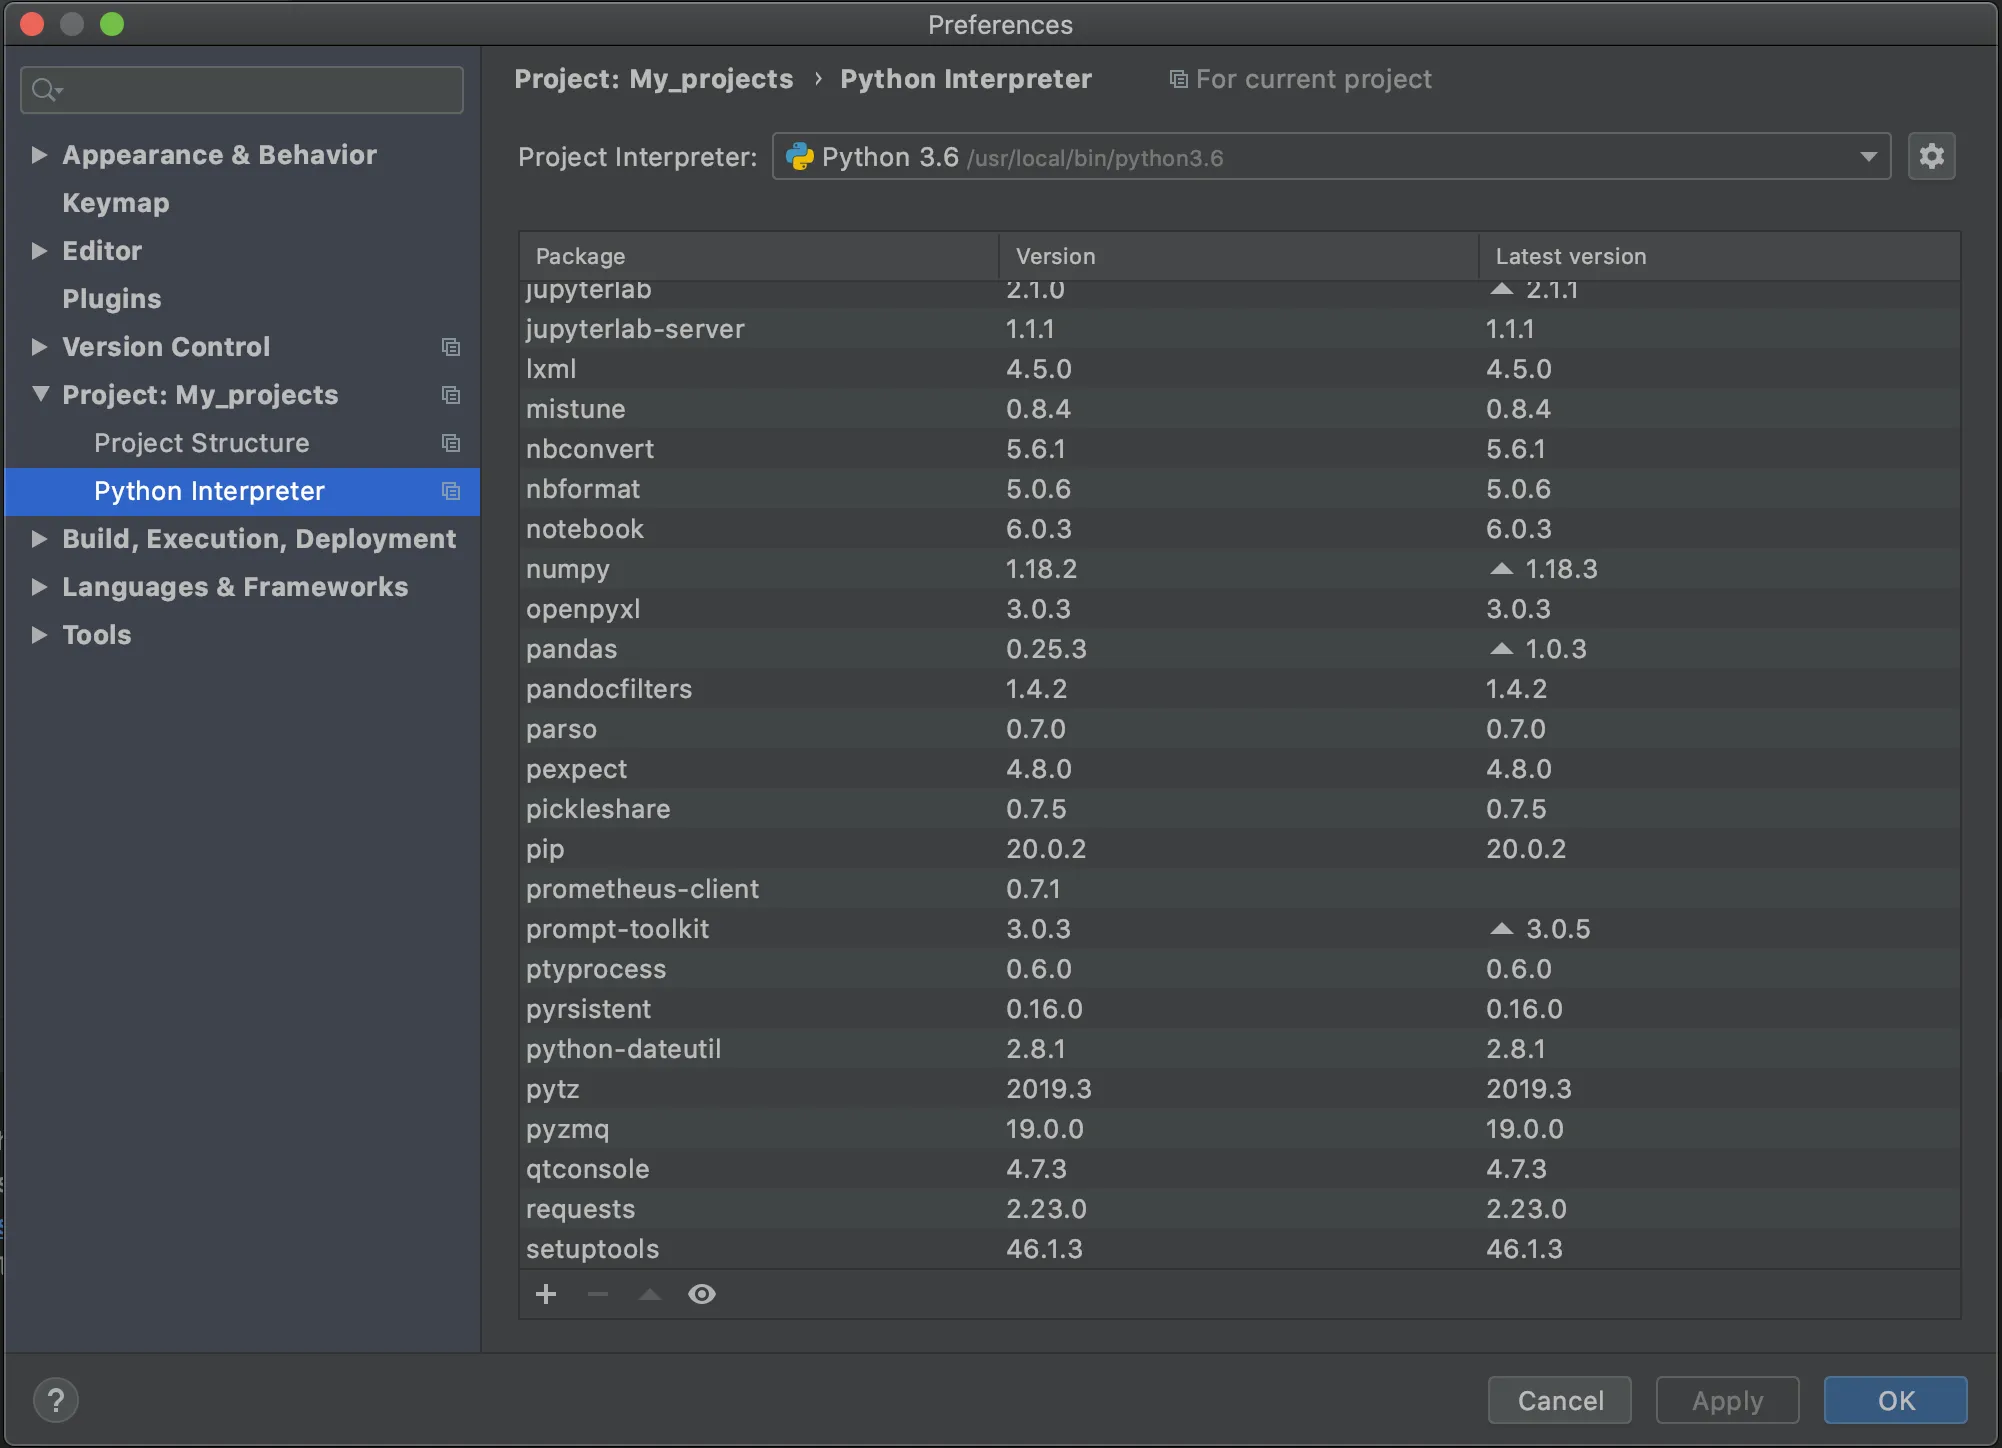Click the project-level icon beside Project Structure
Viewport: 2002px width, 1448px height.
tap(451, 443)
